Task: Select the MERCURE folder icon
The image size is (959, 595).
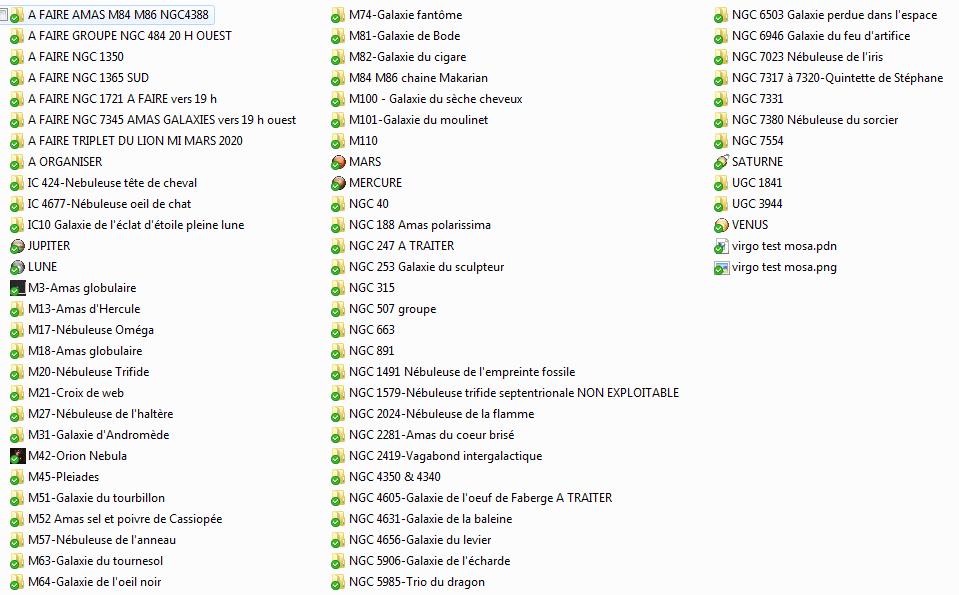Action: pyautogui.click(x=339, y=183)
